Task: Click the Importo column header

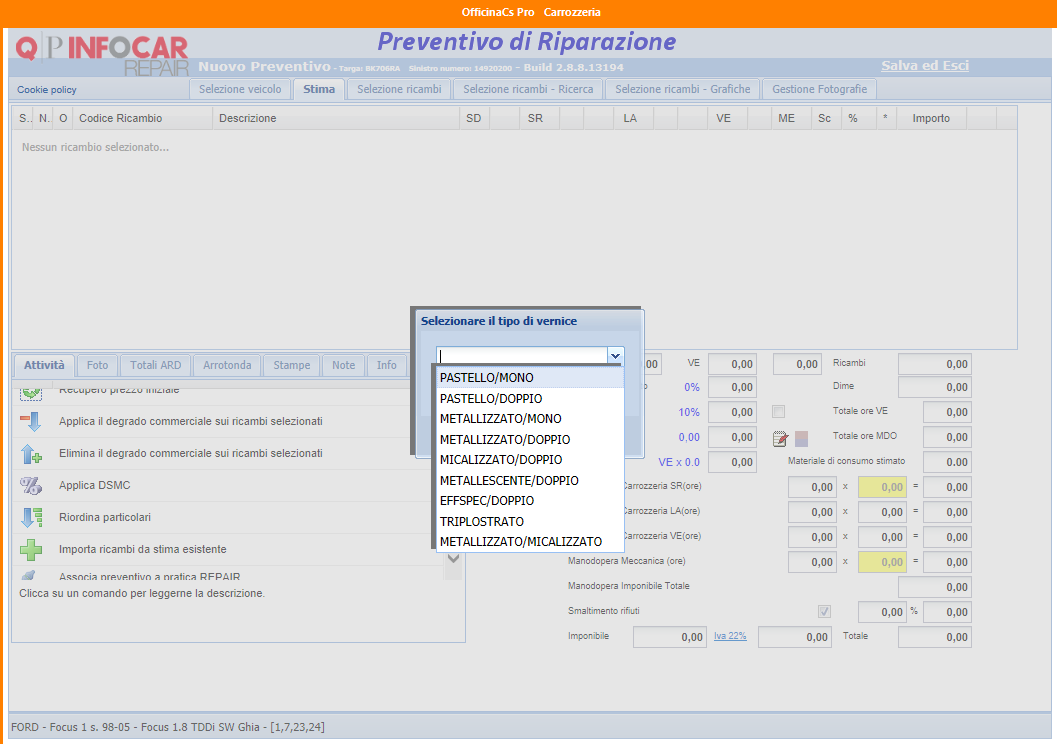Action: click(x=931, y=118)
